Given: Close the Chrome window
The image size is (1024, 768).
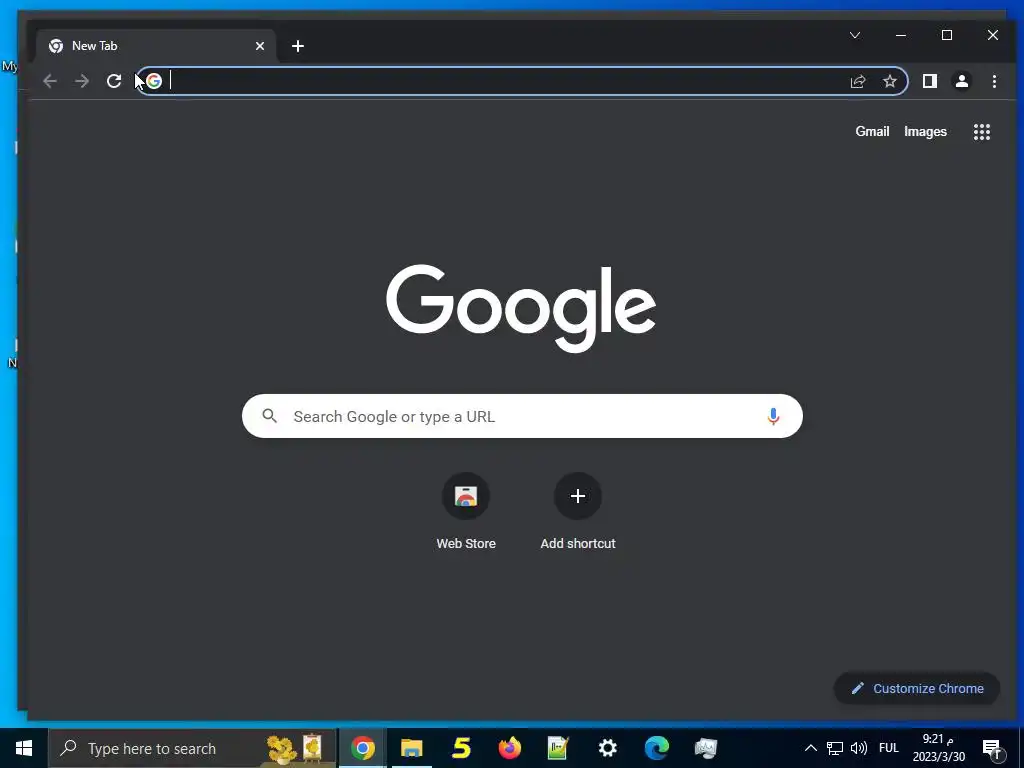Looking at the screenshot, I should pyautogui.click(x=993, y=35).
